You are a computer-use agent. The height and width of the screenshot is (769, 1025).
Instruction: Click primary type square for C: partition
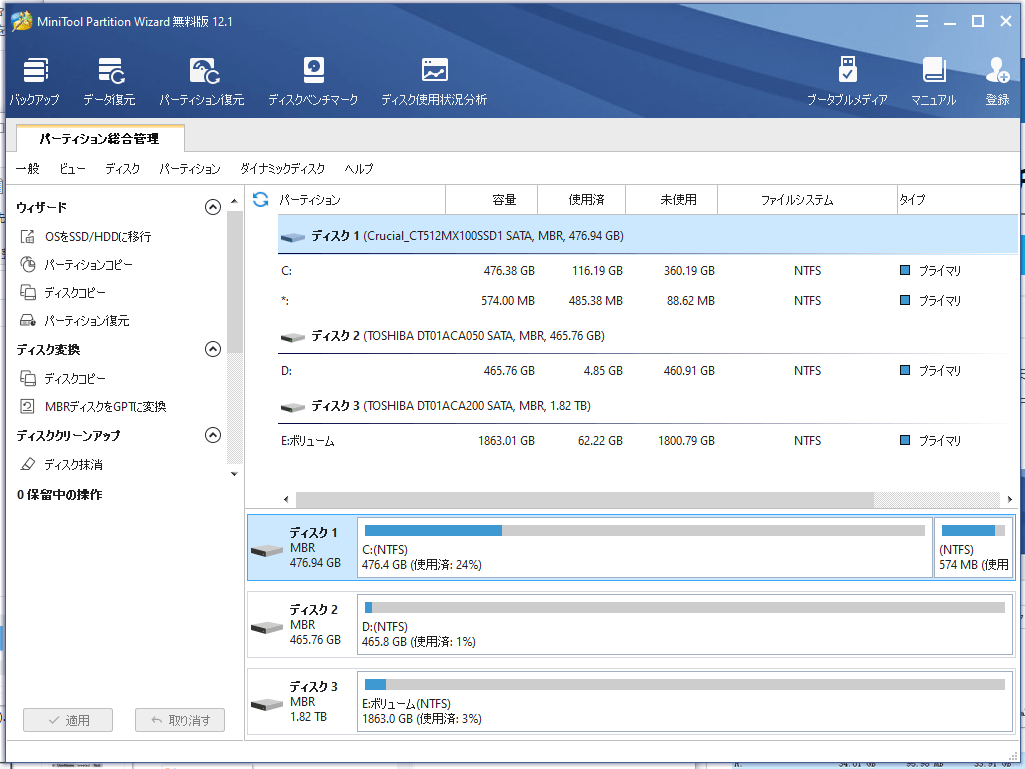905,269
